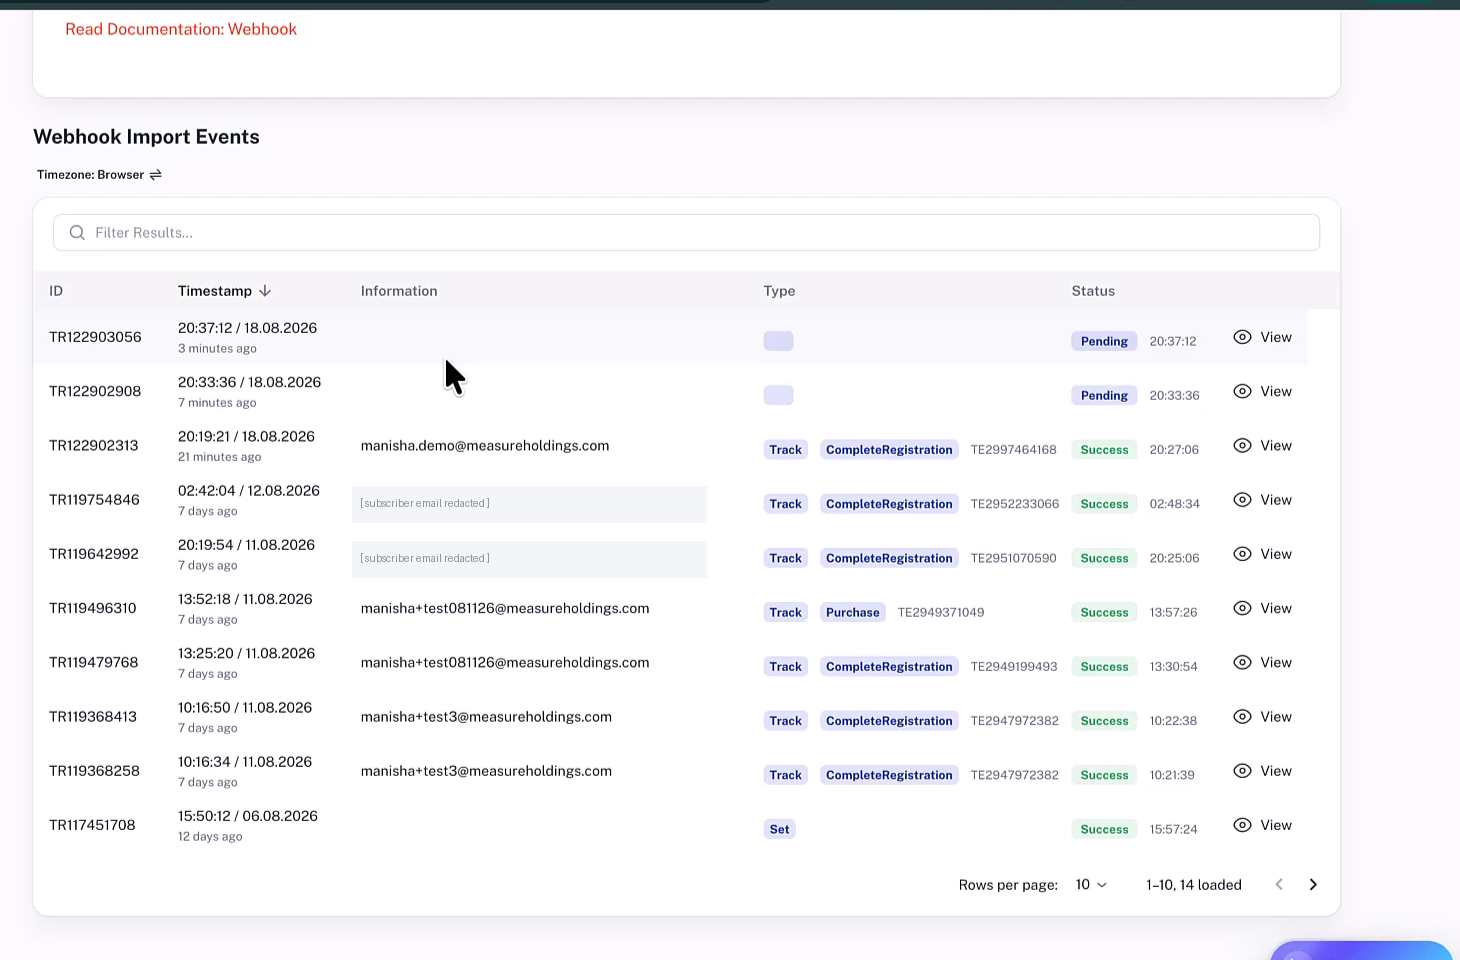Click the Webhook Import Events heading

point(146,137)
